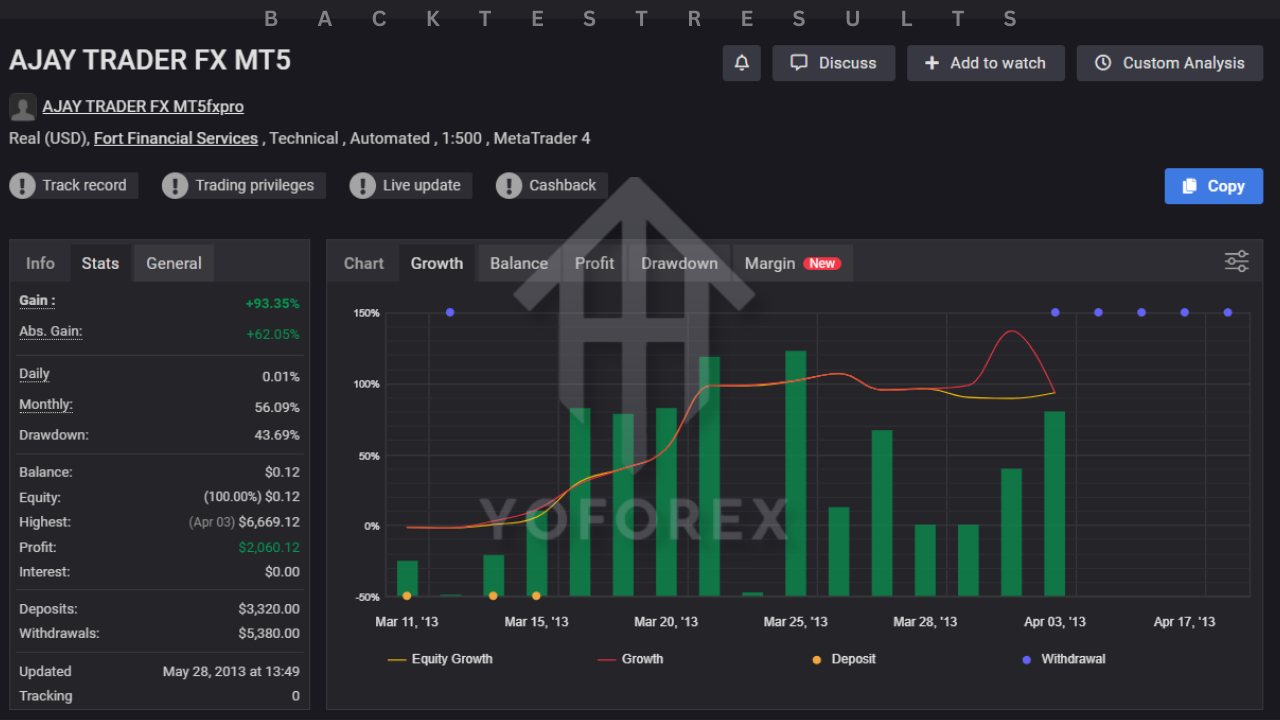Image resolution: width=1280 pixels, height=720 pixels.
Task: Click Track record warning icon
Action: pyautogui.click(x=23, y=186)
